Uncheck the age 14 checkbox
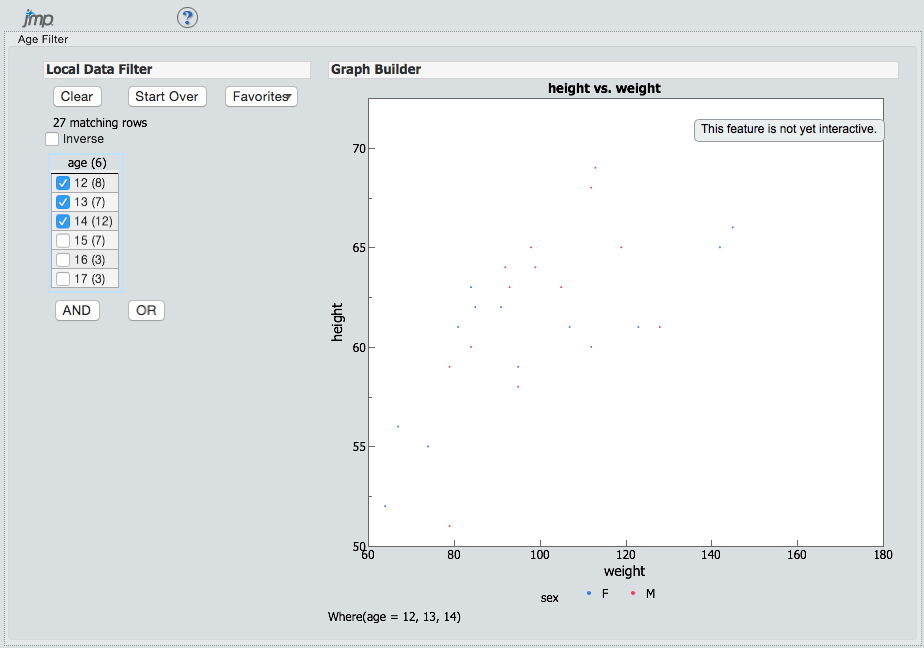 [x=63, y=221]
